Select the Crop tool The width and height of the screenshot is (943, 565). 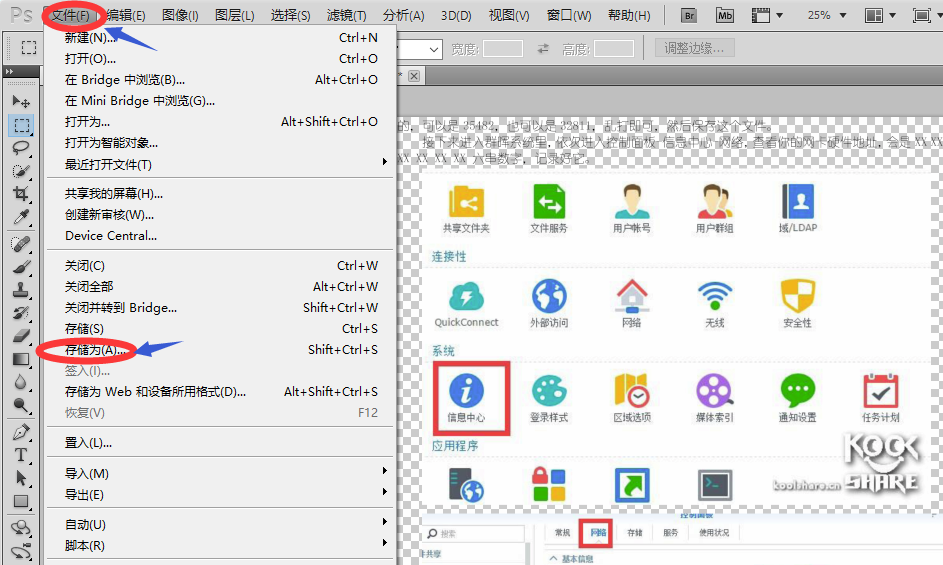(x=20, y=193)
